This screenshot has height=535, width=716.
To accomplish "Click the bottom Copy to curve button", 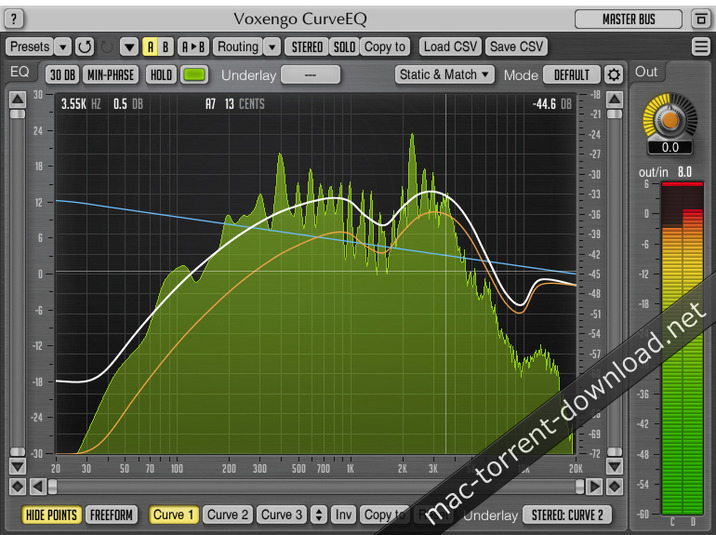I will coord(385,515).
